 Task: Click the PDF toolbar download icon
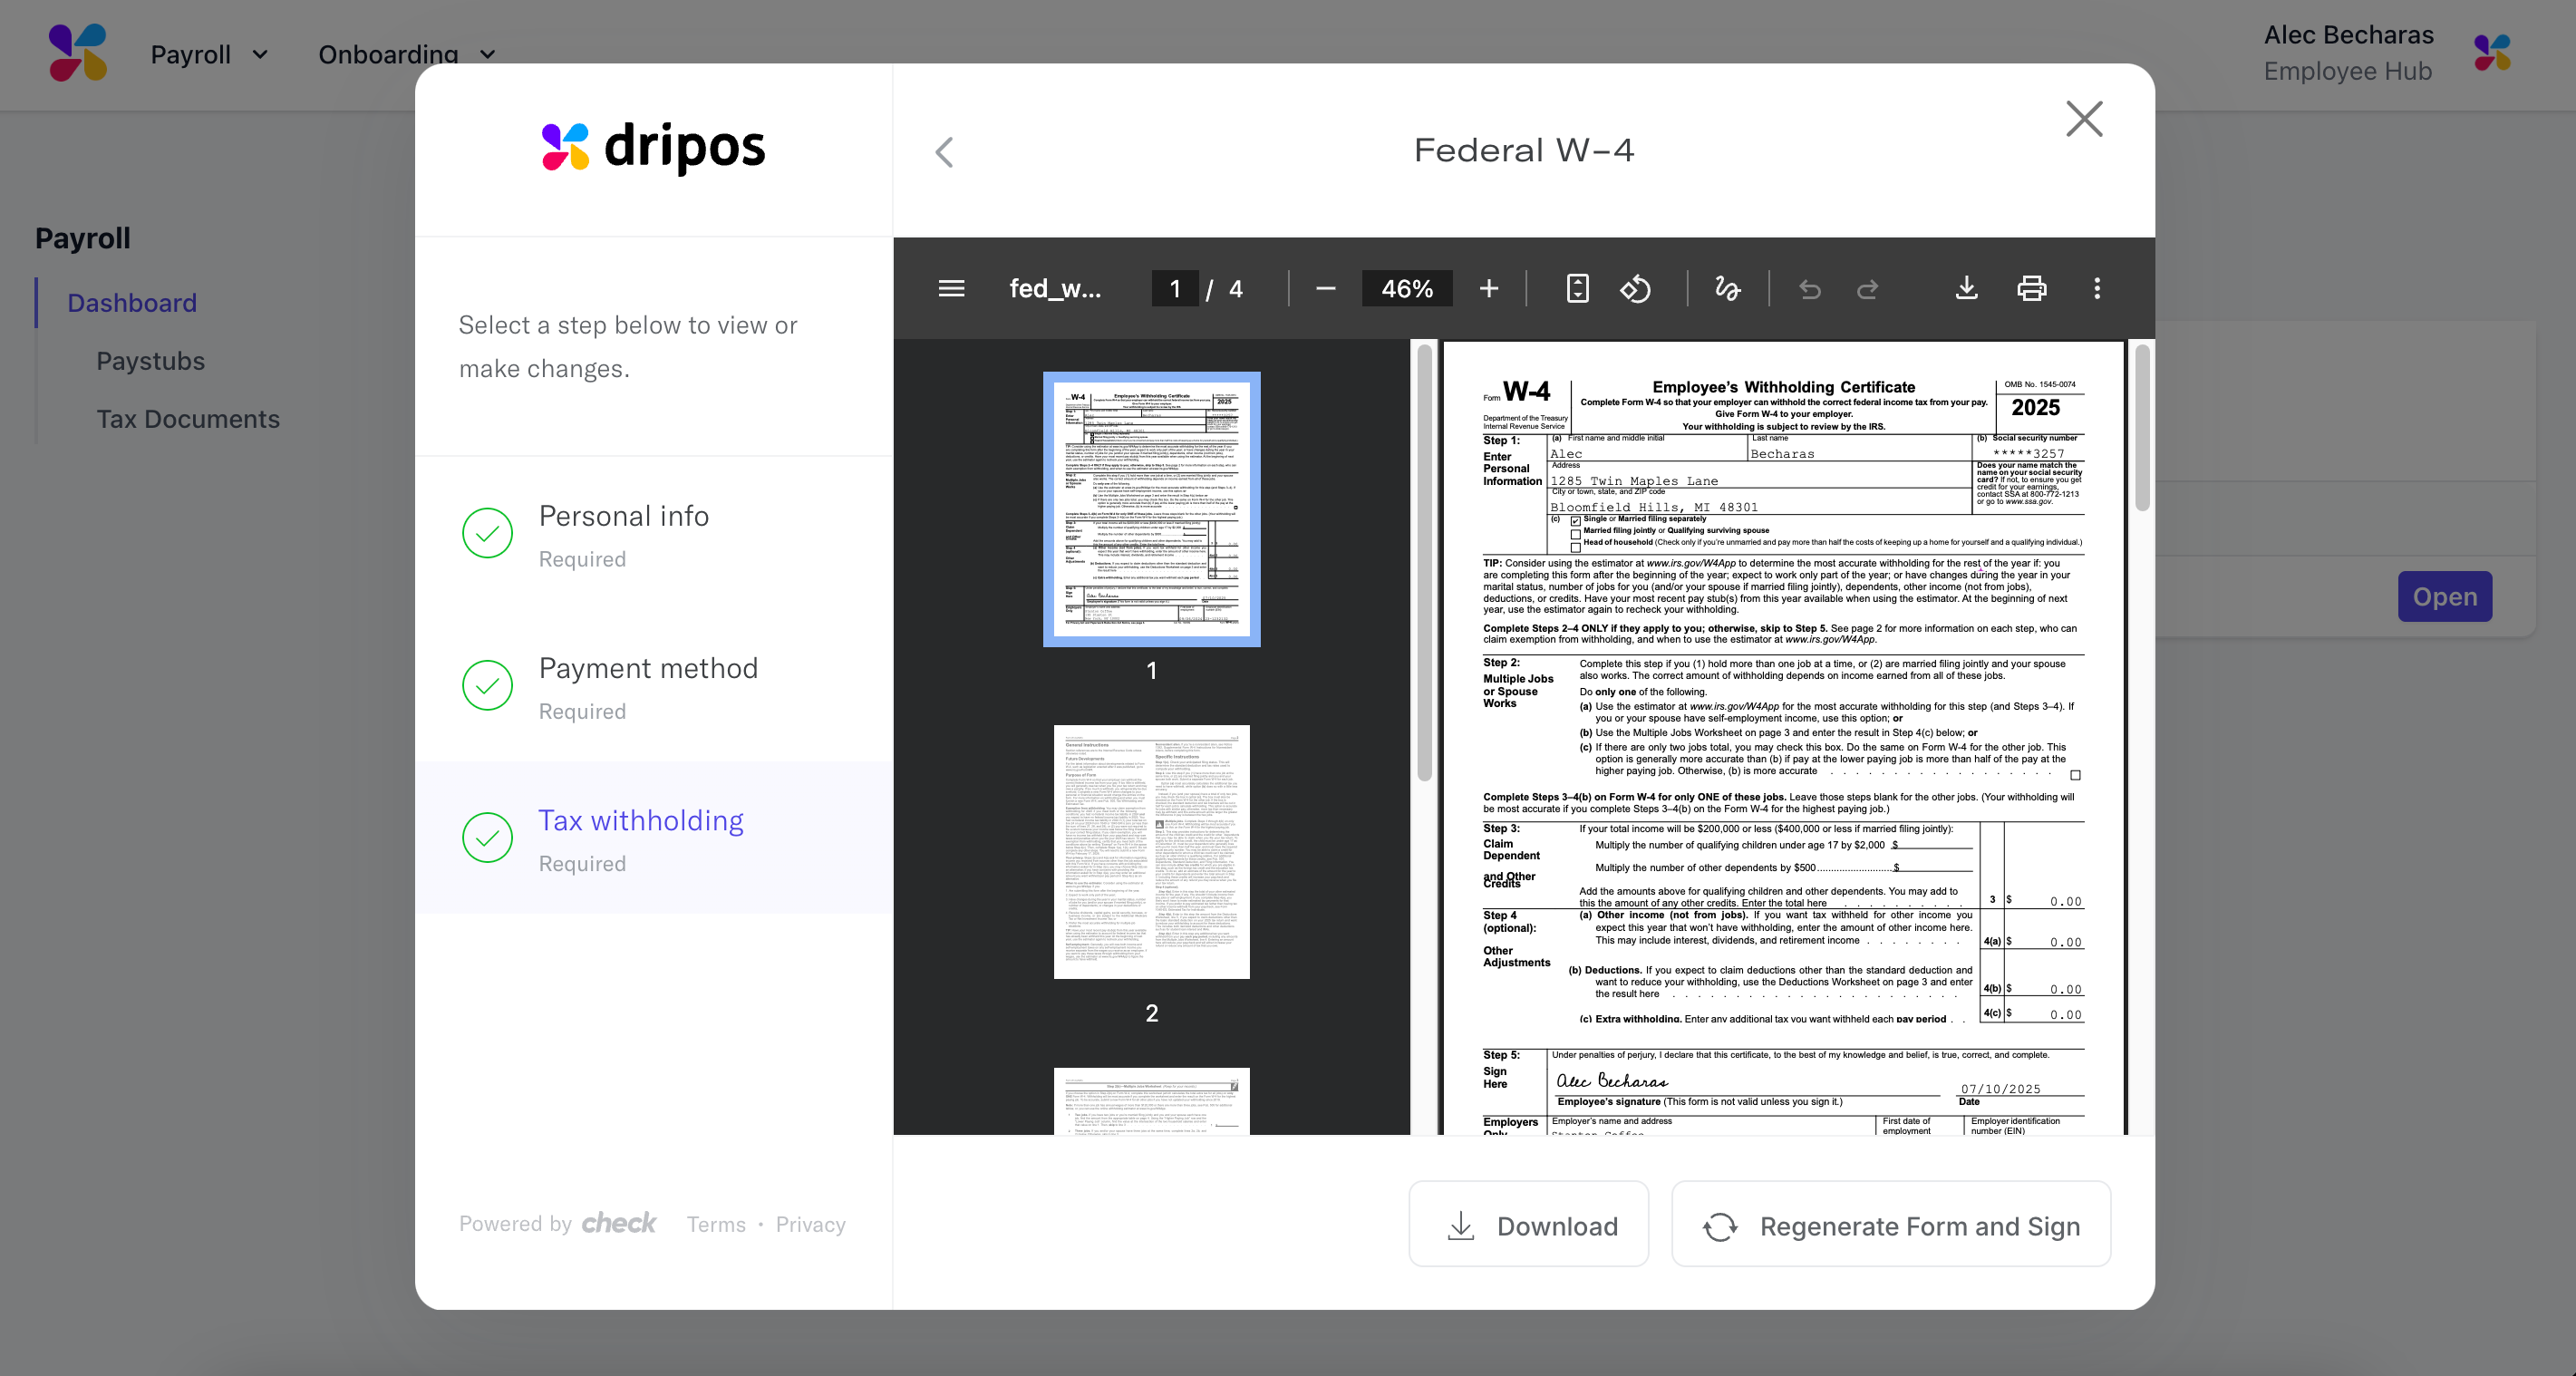click(1966, 289)
